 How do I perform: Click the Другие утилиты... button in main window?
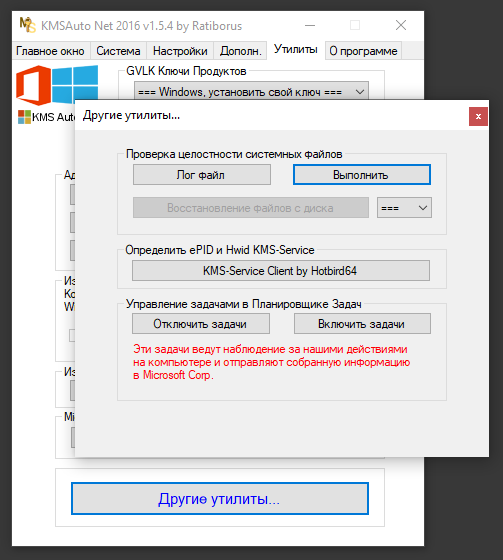tap(220, 499)
